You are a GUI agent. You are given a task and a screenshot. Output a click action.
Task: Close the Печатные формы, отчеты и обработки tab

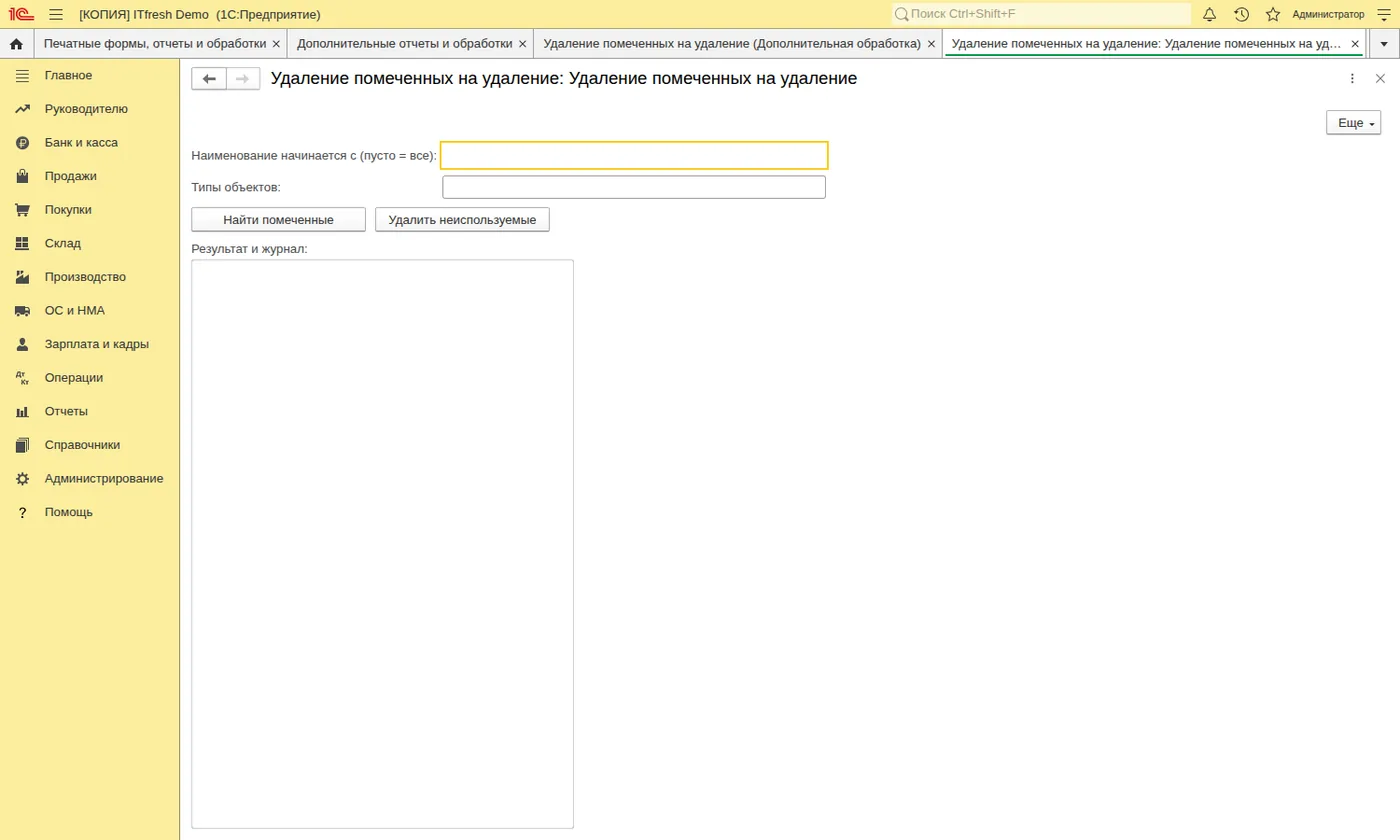click(276, 44)
